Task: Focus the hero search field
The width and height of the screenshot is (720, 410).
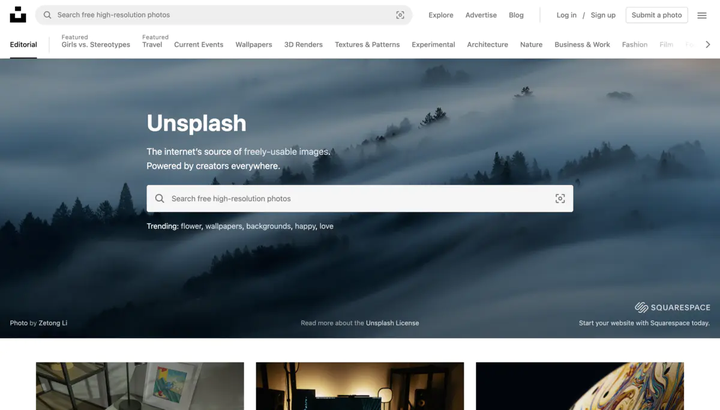Action: [x=360, y=198]
